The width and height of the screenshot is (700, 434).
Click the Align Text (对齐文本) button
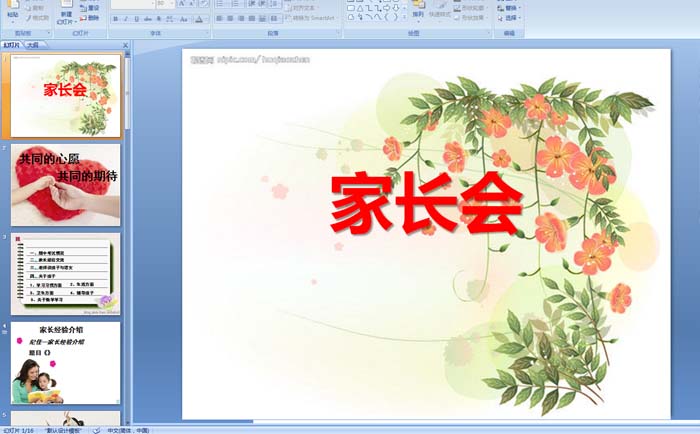[x=302, y=8]
